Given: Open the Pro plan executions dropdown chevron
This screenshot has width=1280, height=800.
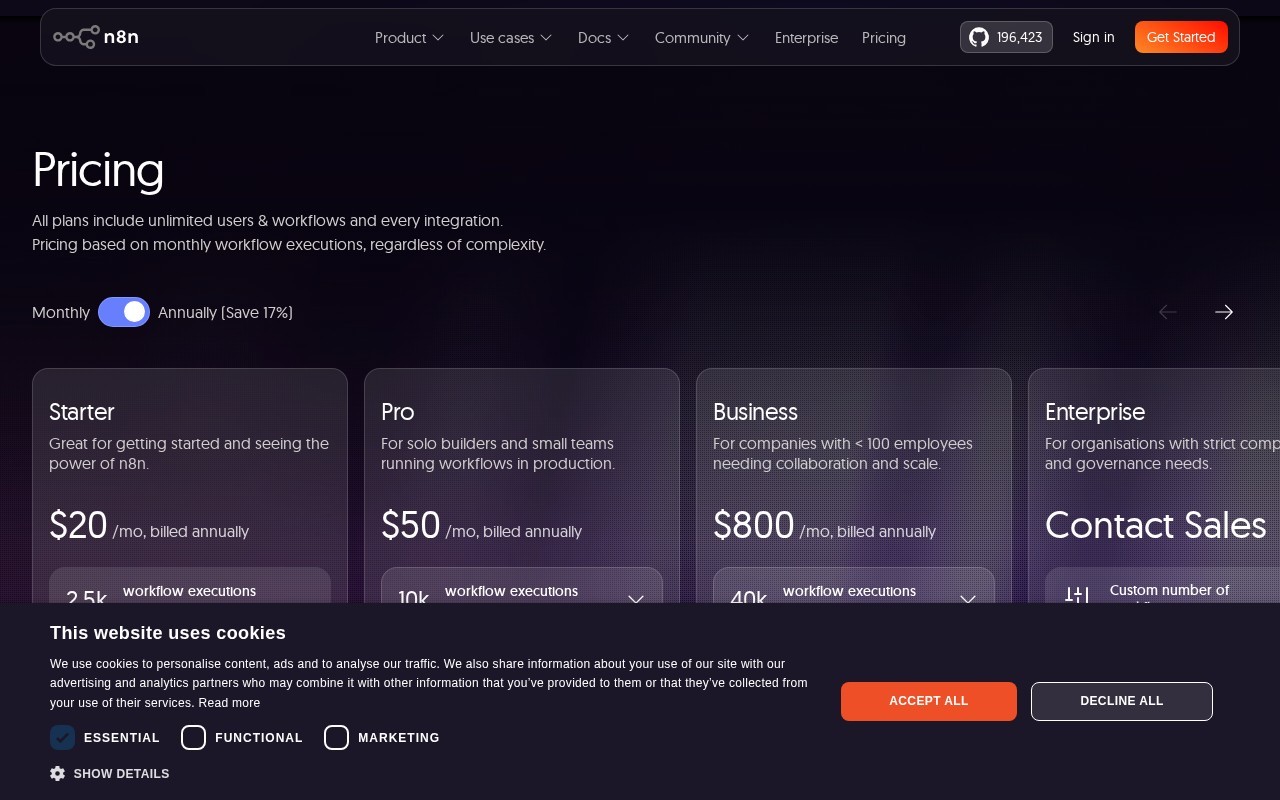Looking at the screenshot, I should [x=636, y=599].
